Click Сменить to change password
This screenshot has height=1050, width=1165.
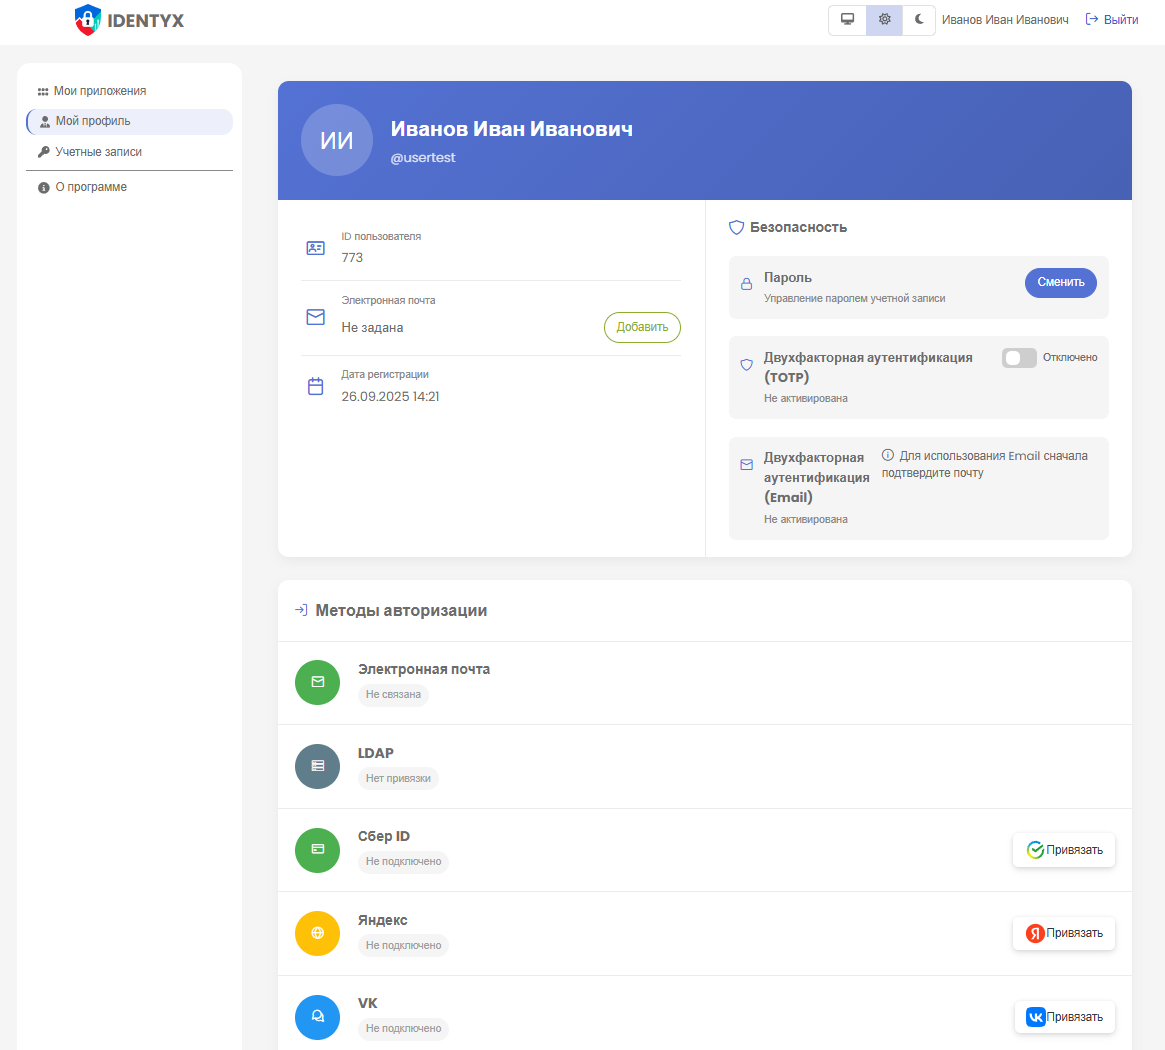[1060, 282]
